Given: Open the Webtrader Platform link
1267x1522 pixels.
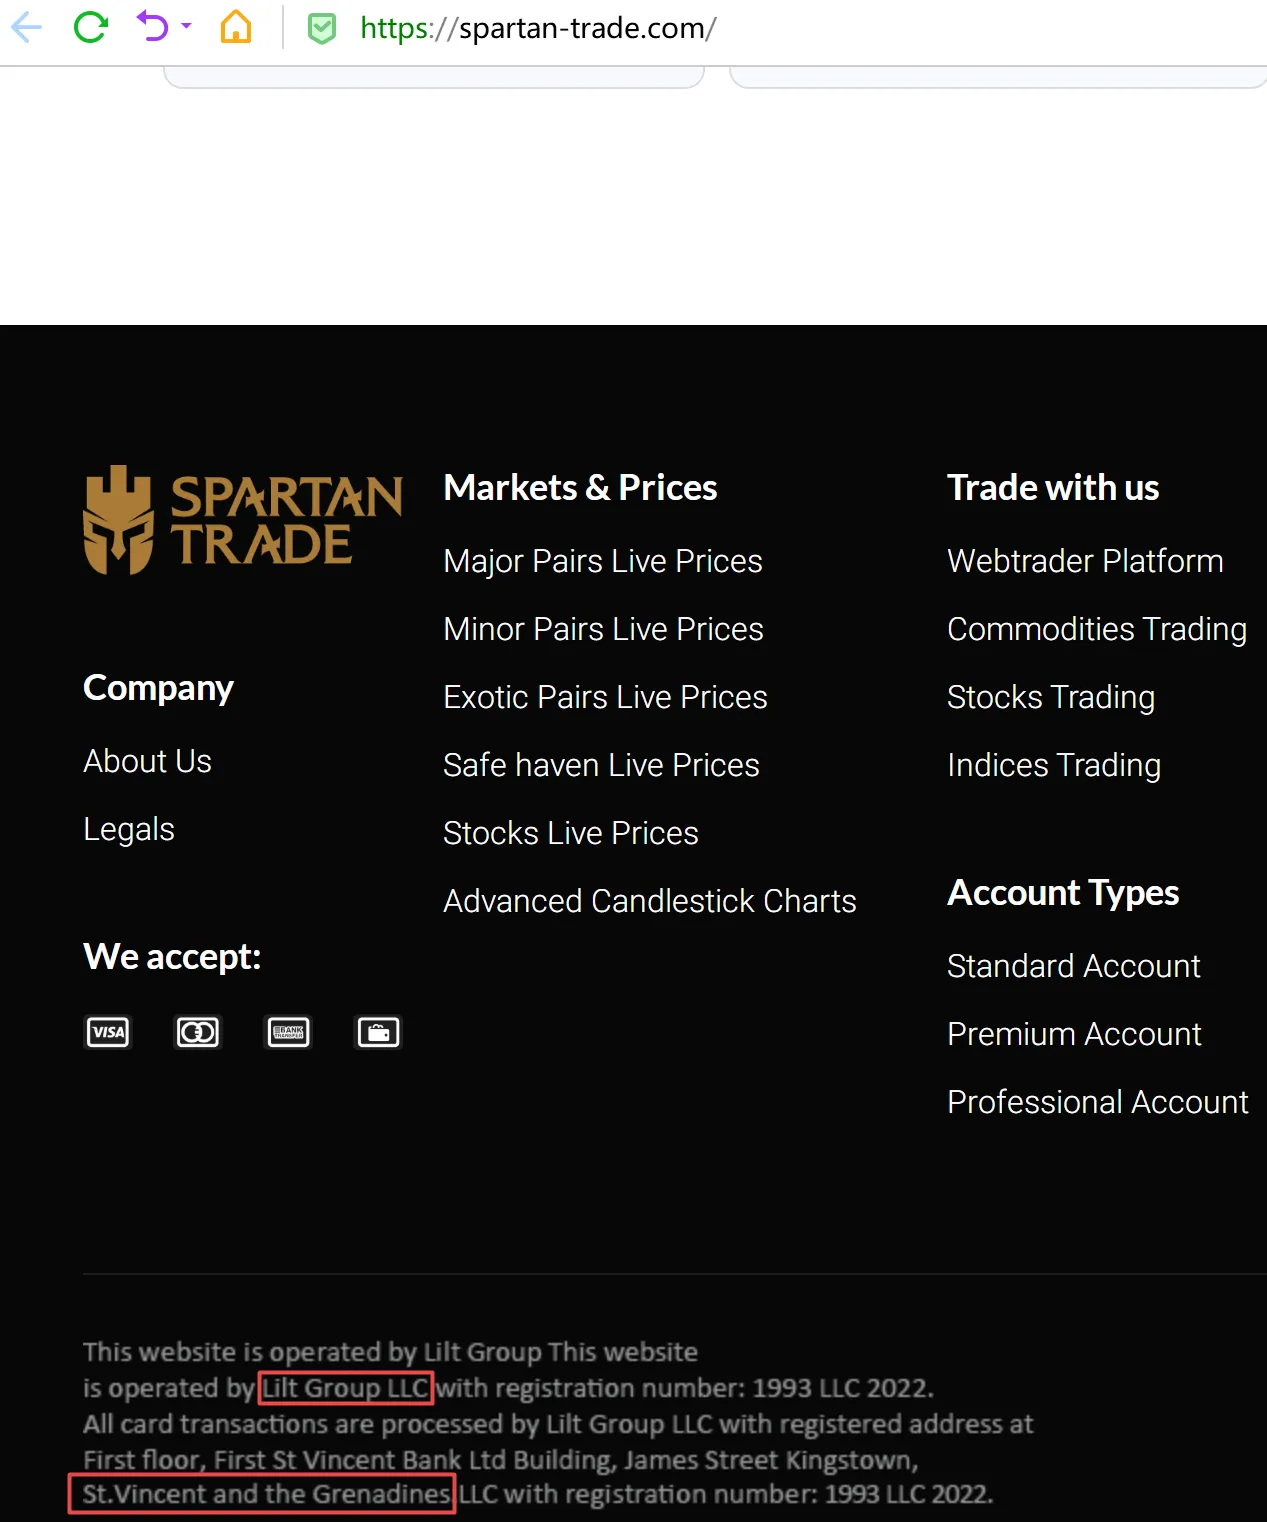Looking at the screenshot, I should [1085, 561].
